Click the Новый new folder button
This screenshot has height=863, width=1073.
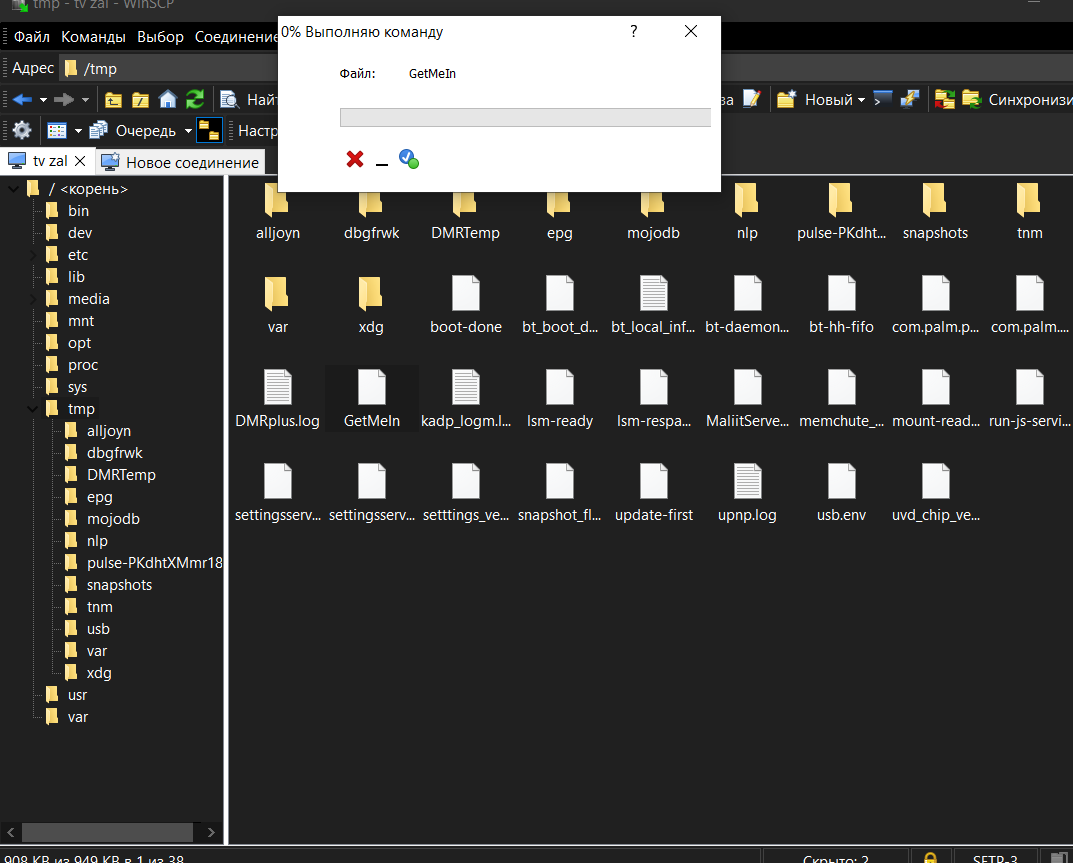tap(816, 100)
